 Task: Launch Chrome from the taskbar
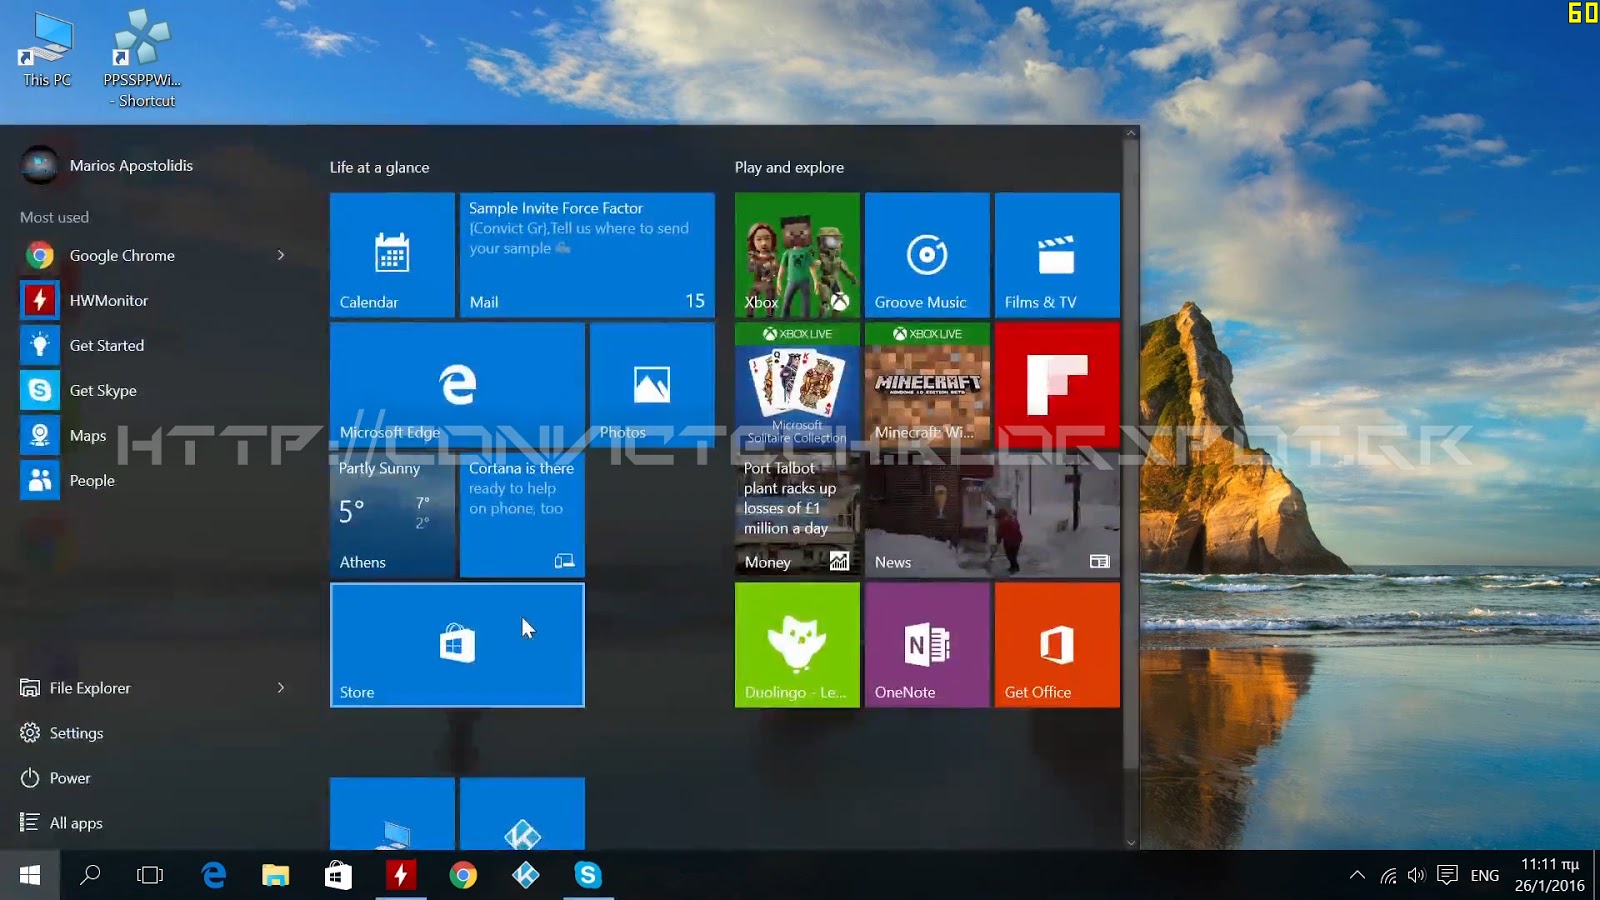tap(463, 875)
